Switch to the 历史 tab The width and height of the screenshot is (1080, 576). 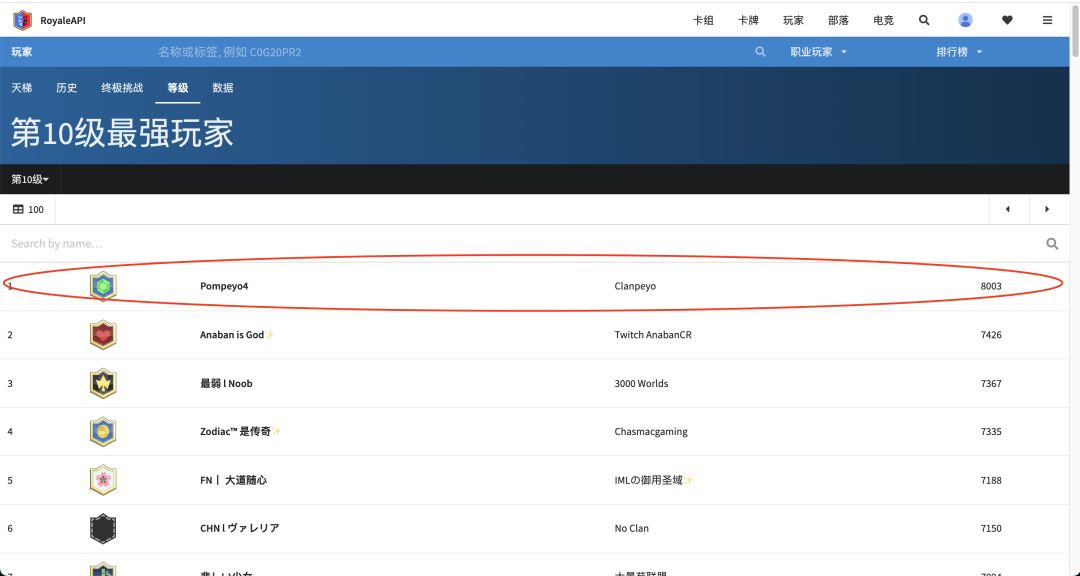(x=67, y=88)
